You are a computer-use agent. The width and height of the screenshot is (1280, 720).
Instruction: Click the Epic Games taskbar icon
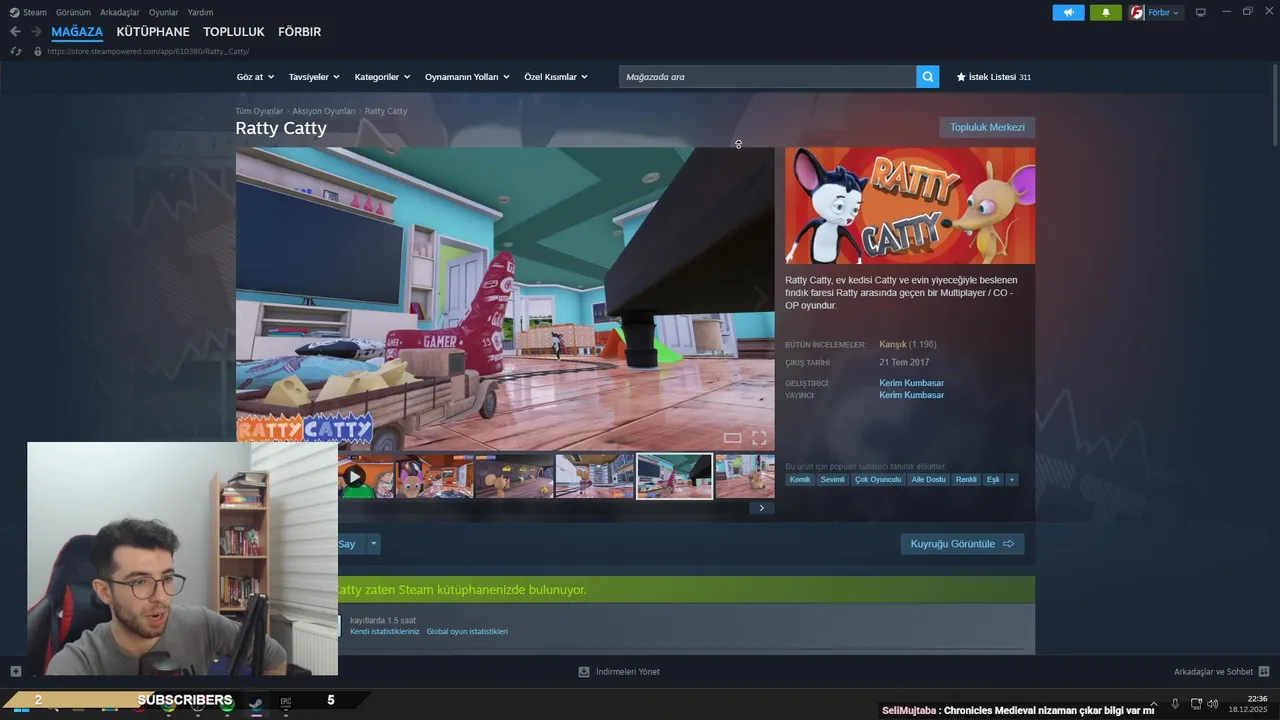point(285,704)
